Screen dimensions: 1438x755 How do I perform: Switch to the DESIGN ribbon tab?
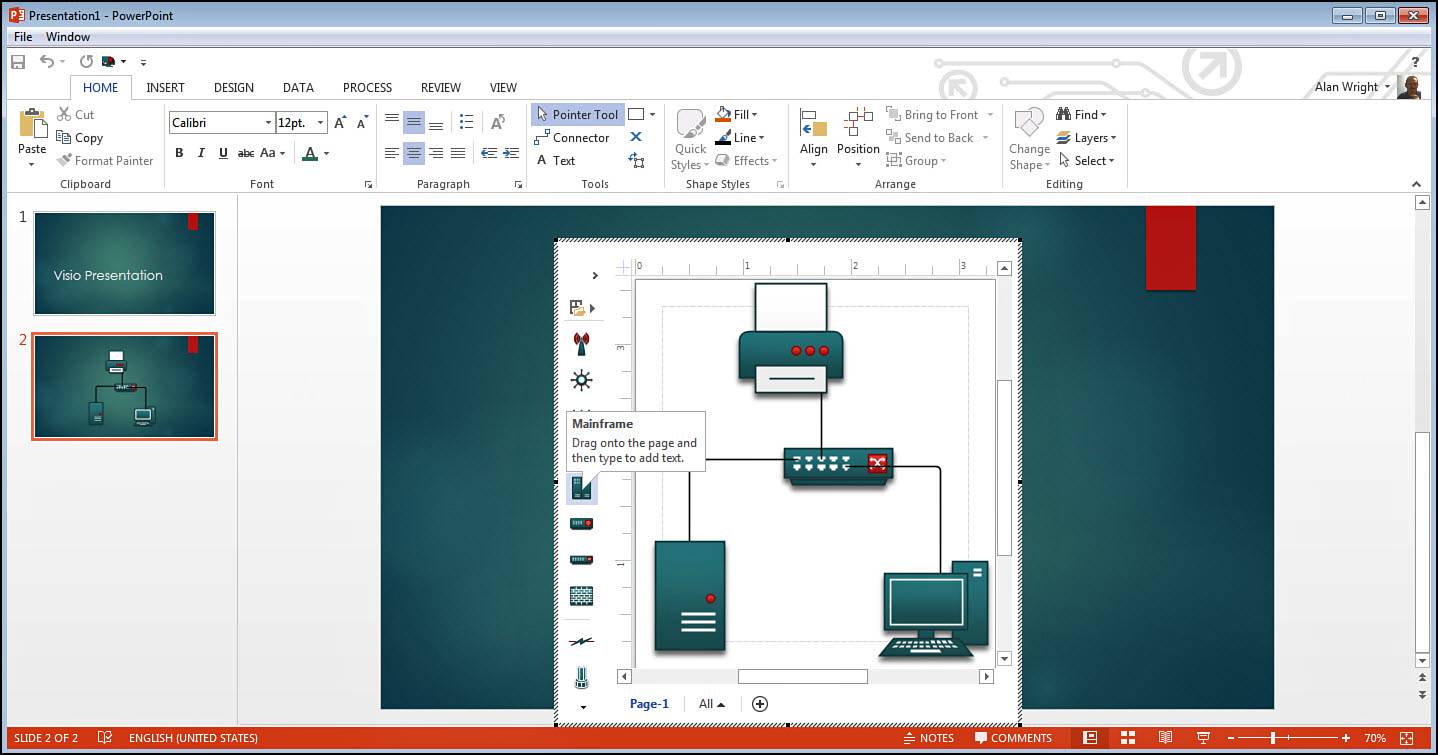(234, 87)
